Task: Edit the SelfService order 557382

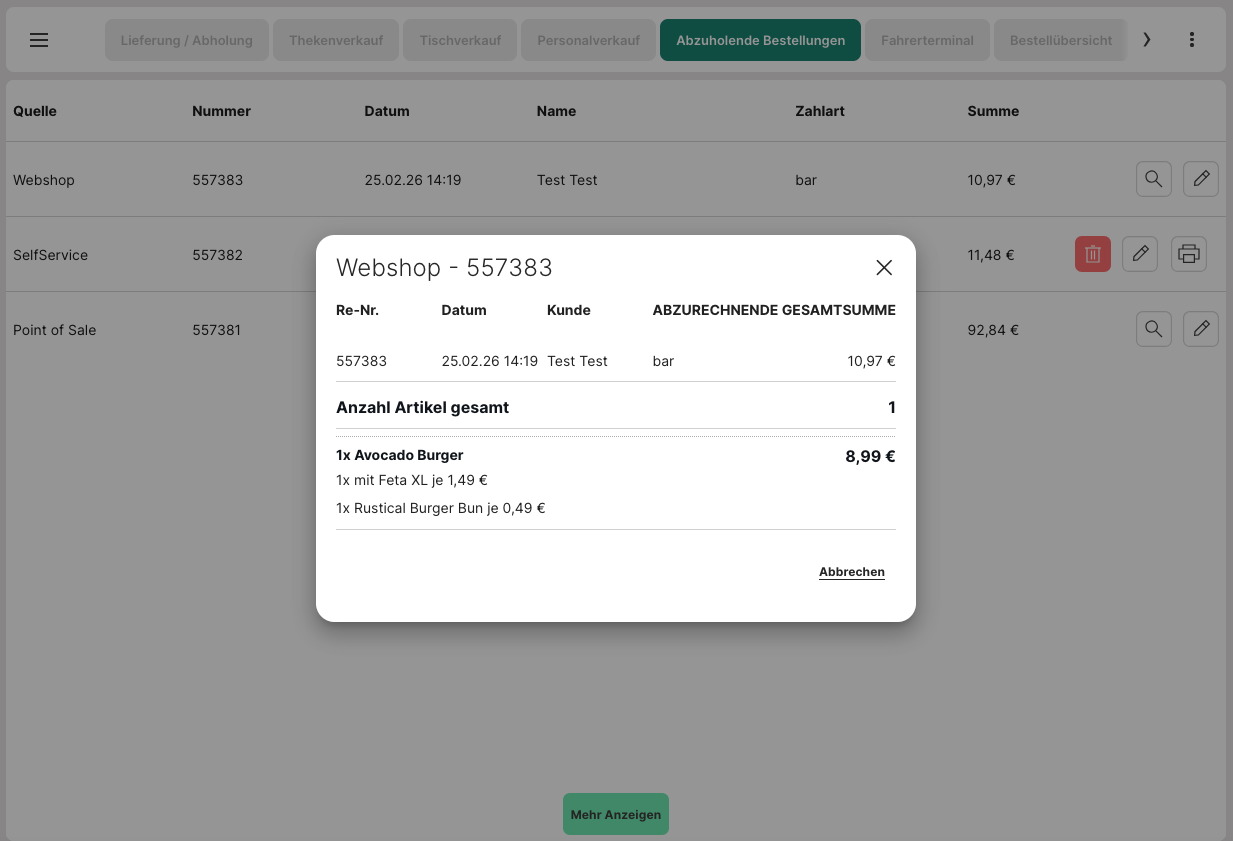Action: (1139, 255)
